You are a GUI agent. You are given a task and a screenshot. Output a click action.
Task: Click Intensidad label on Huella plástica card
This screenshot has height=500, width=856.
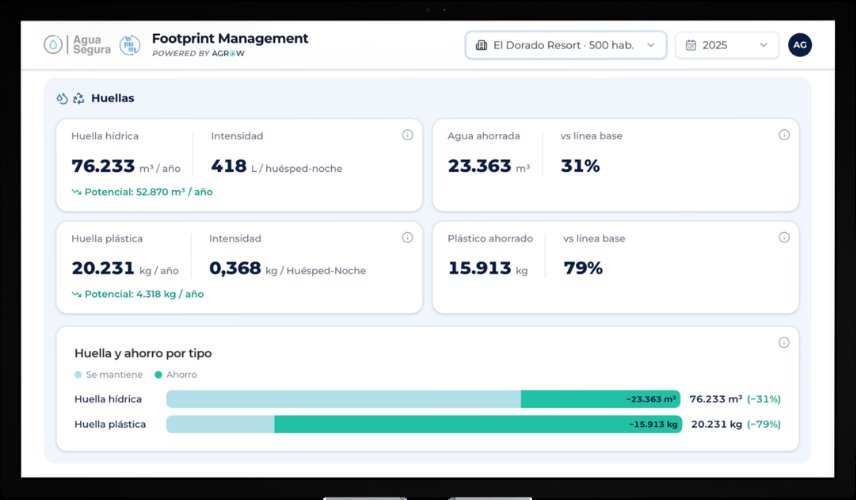(x=235, y=239)
